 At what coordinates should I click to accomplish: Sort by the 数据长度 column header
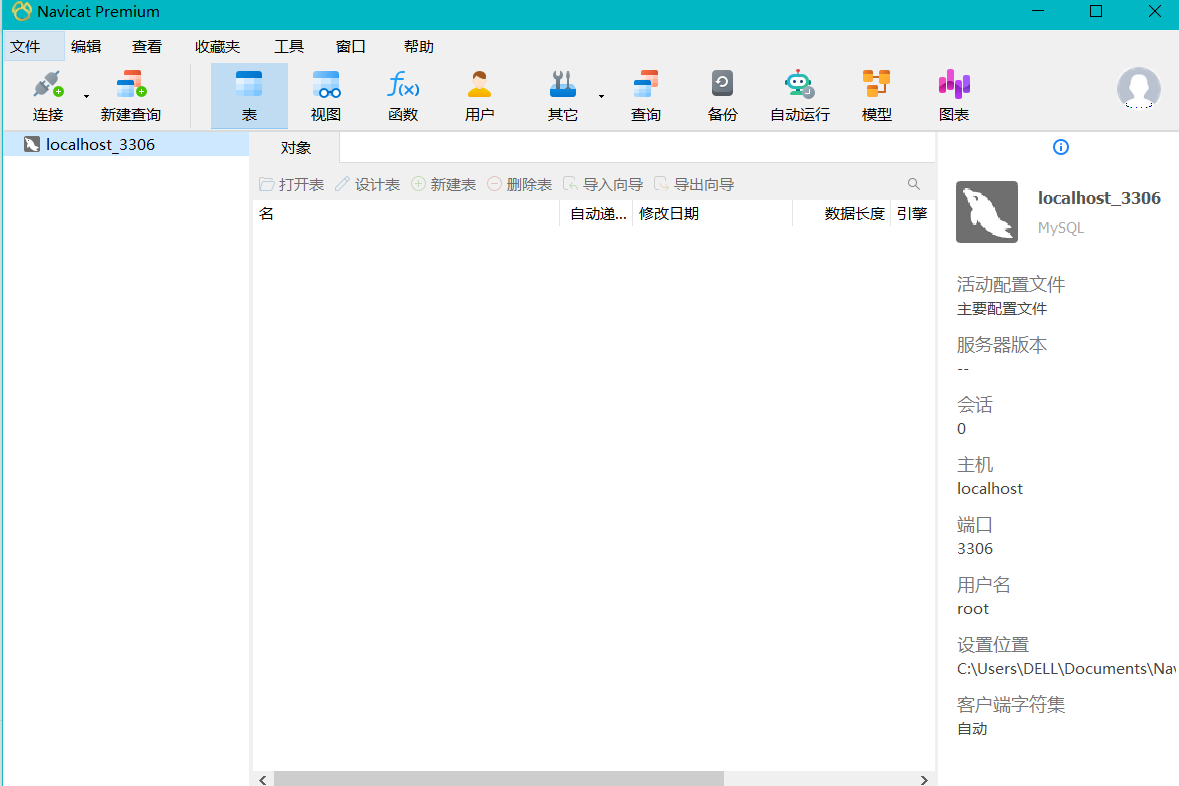pos(842,214)
